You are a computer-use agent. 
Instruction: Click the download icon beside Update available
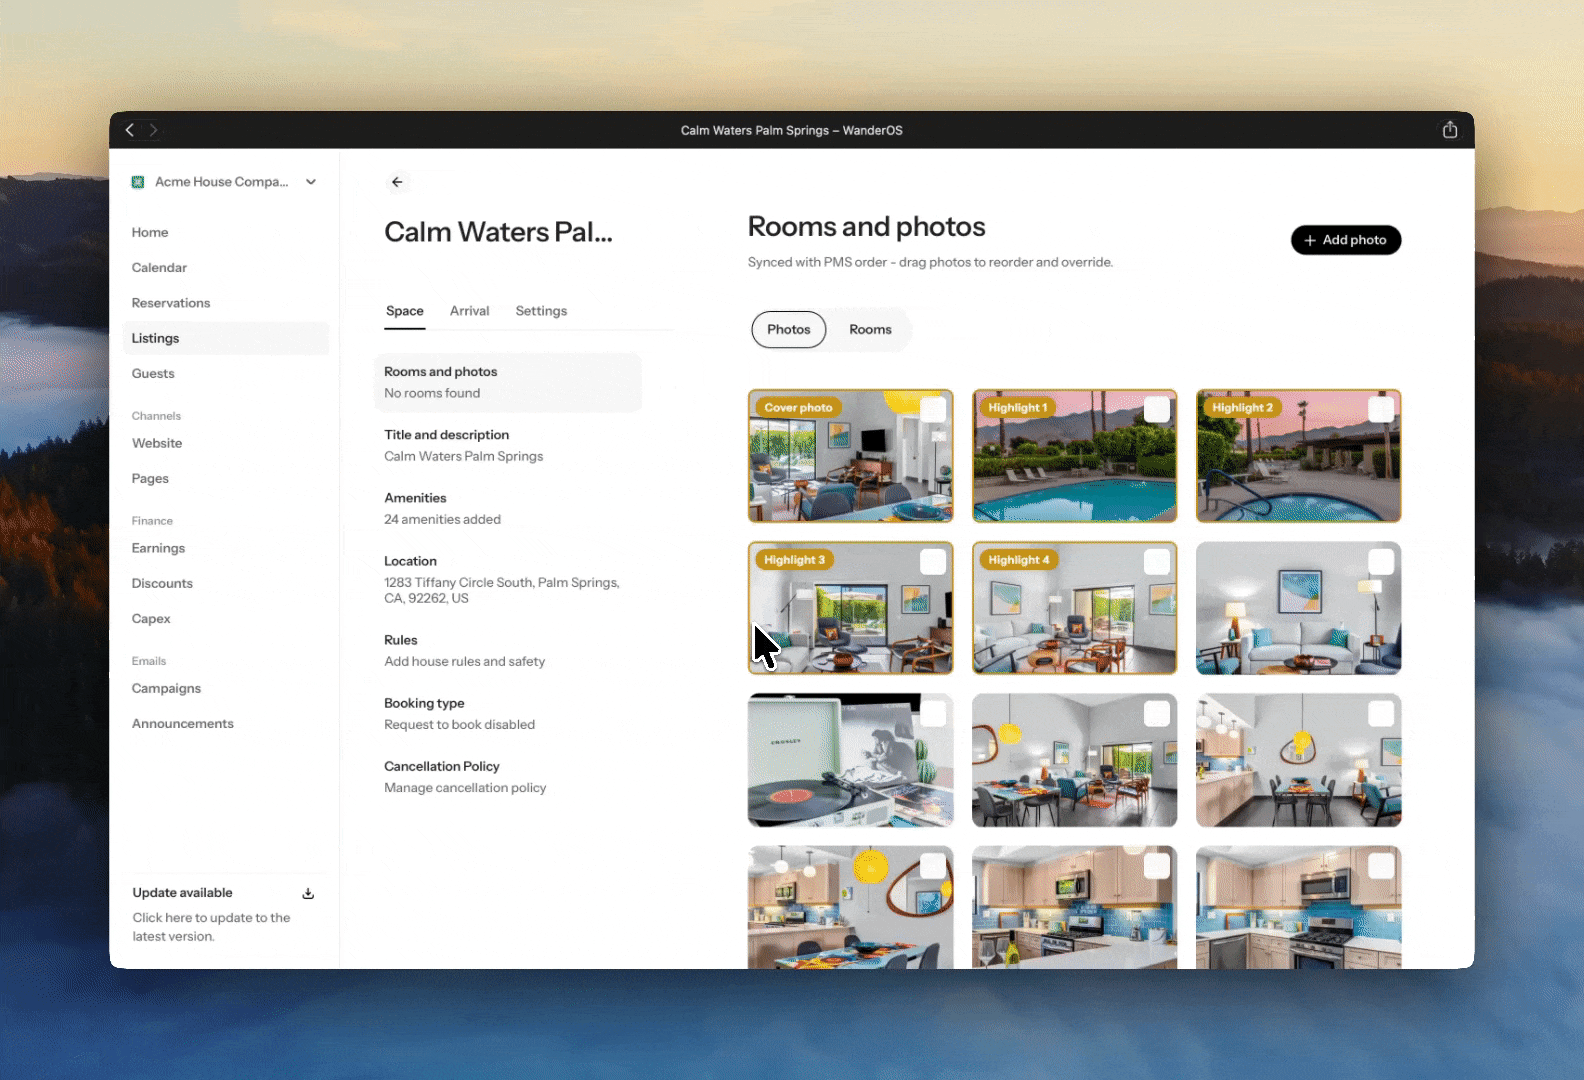pos(308,893)
